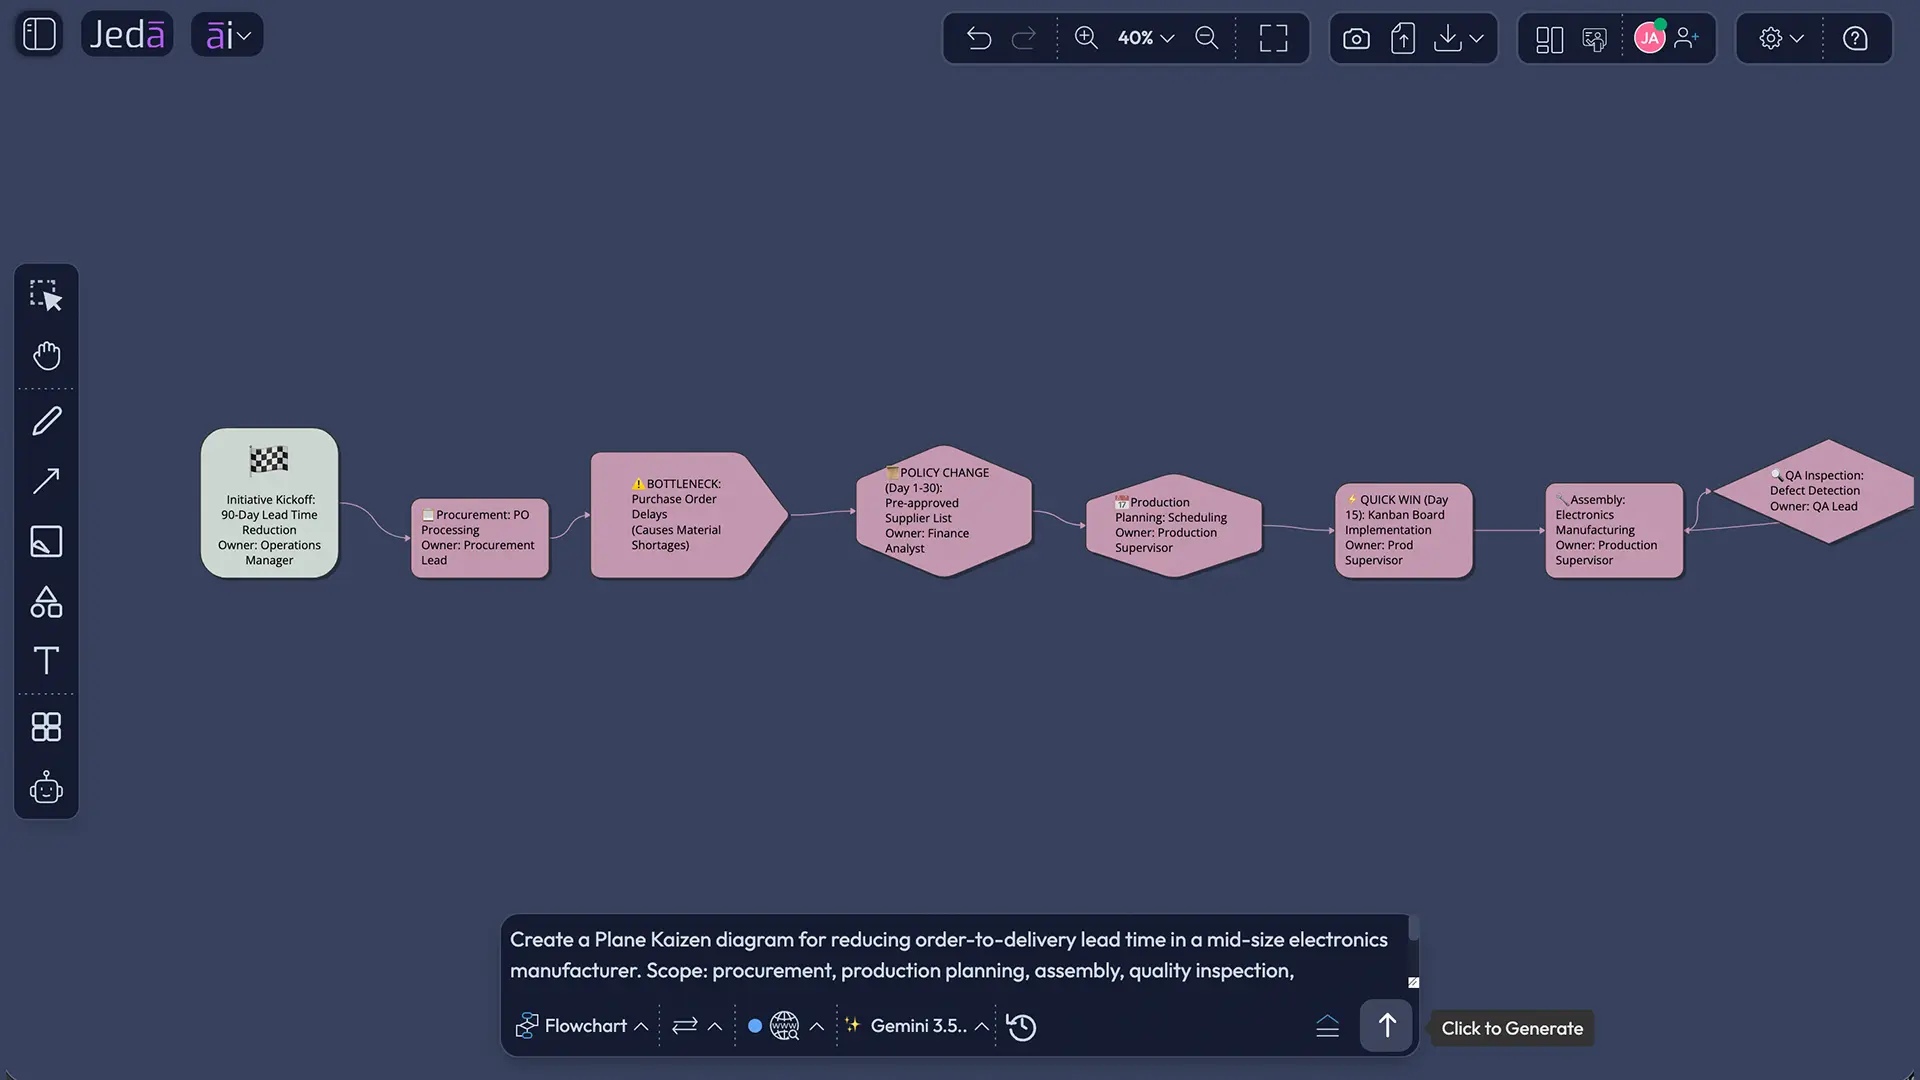Open the shapes tool

click(46, 602)
